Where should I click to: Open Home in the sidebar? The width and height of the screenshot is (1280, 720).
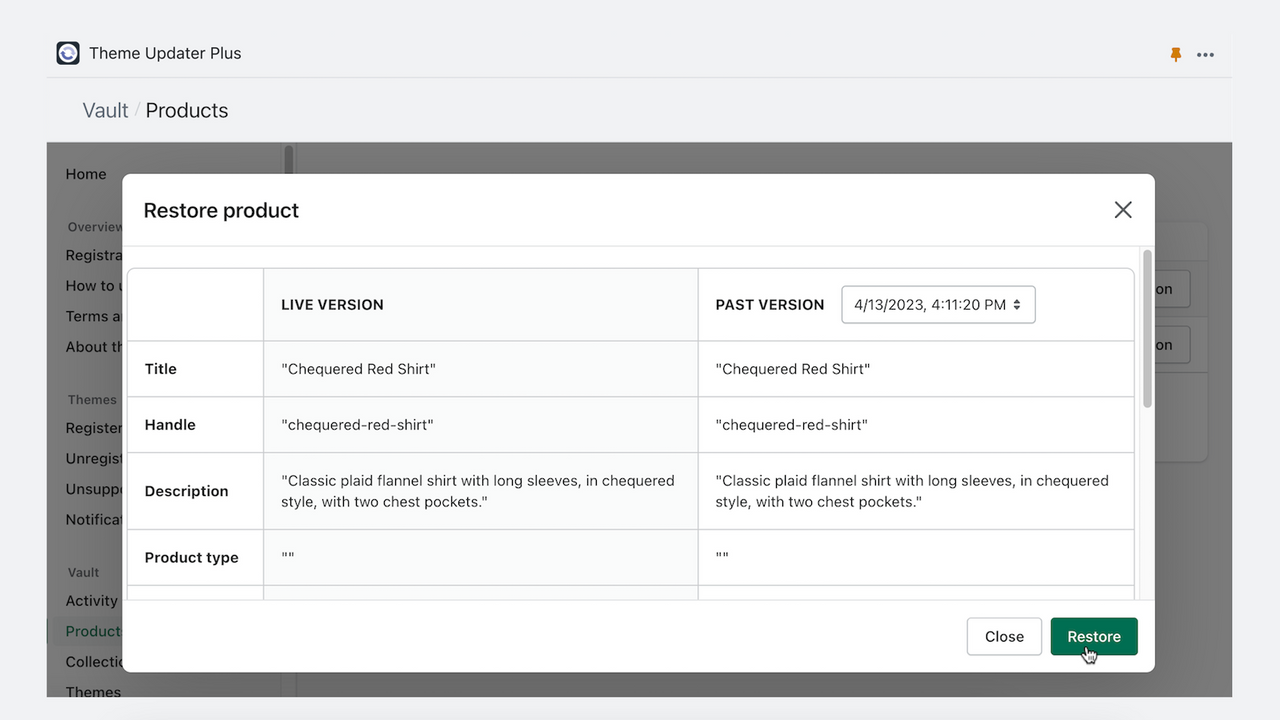pyautogui.click(x=86, y=174)
